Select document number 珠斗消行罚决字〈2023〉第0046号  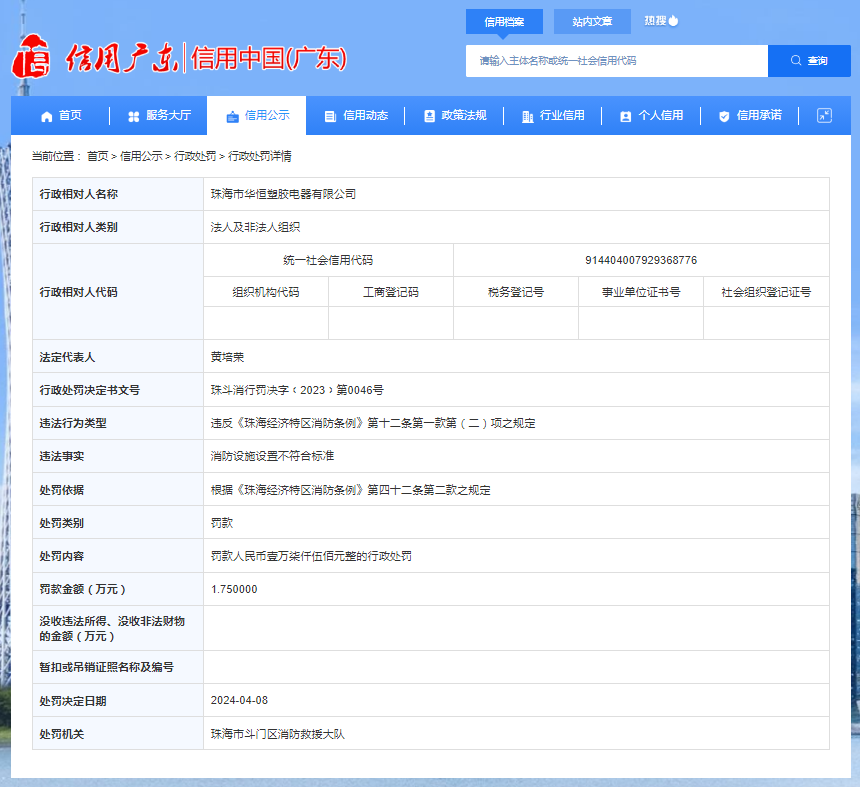point(297,390)
